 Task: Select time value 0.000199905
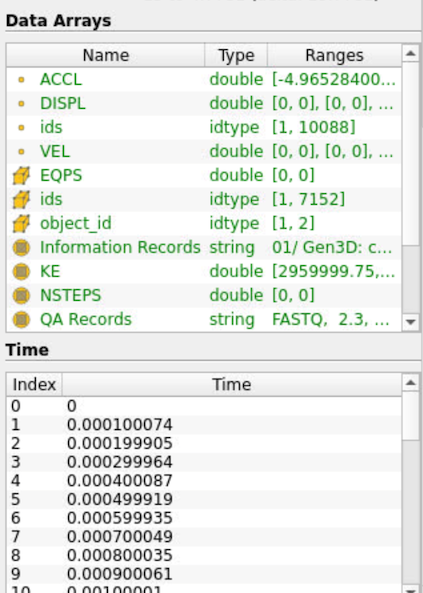[120, 443]
